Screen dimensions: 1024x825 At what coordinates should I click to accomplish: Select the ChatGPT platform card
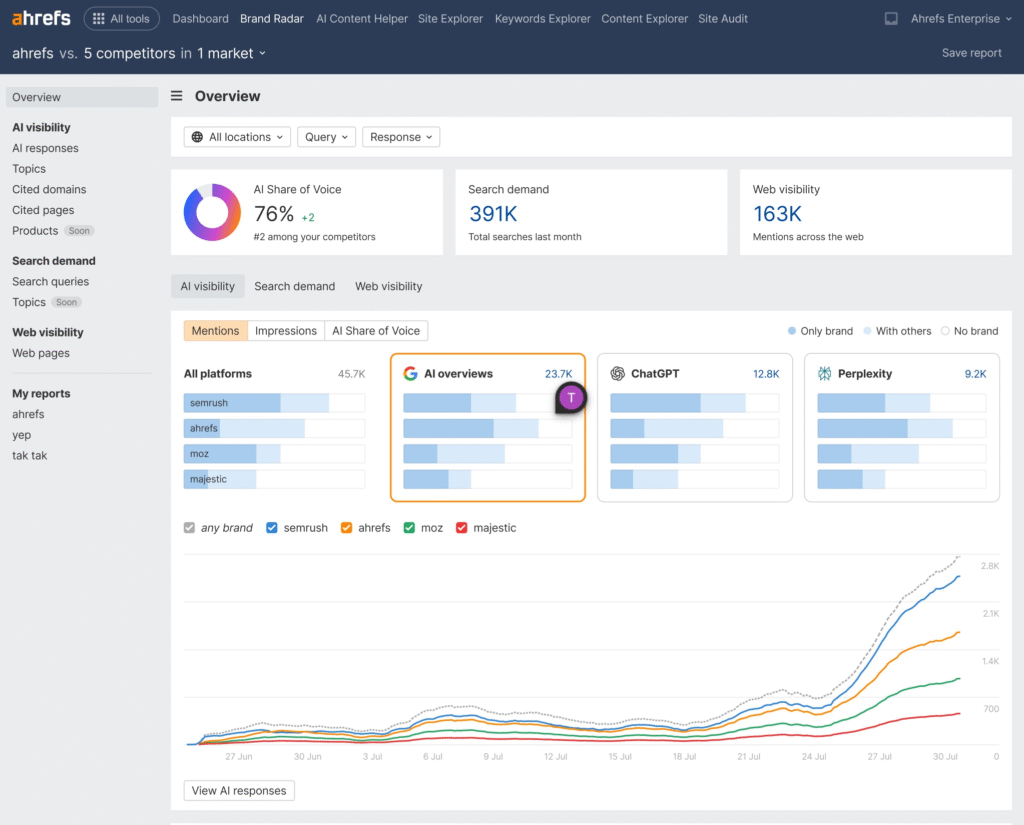[695, 428]
